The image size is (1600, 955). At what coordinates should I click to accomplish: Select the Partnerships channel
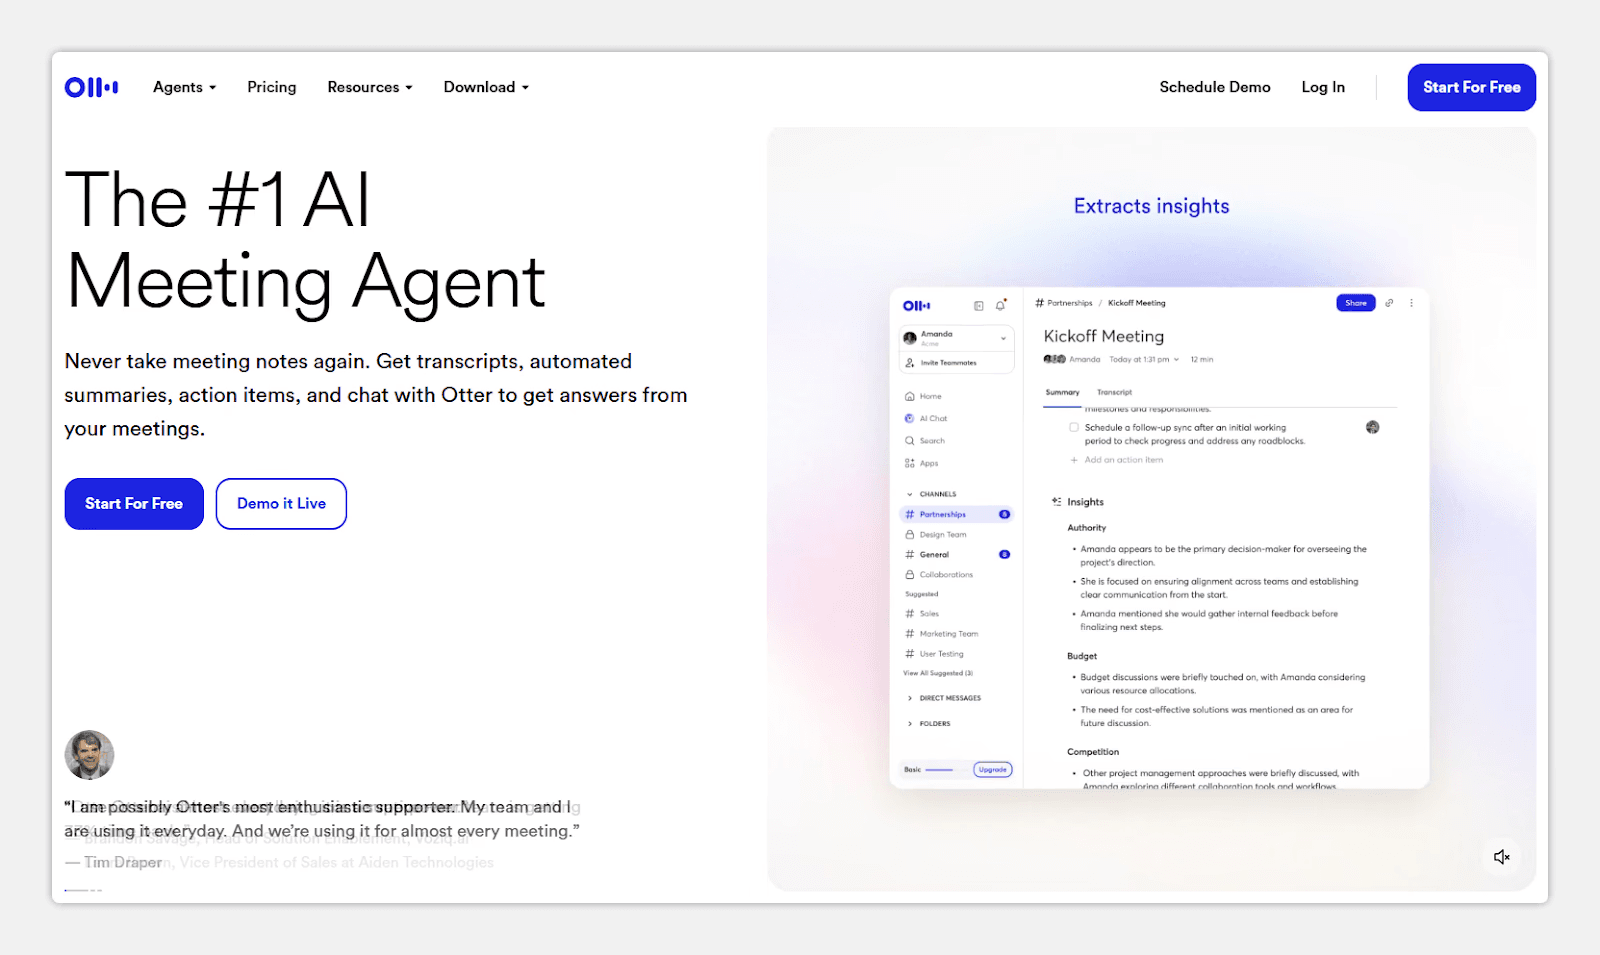(957, 514)
